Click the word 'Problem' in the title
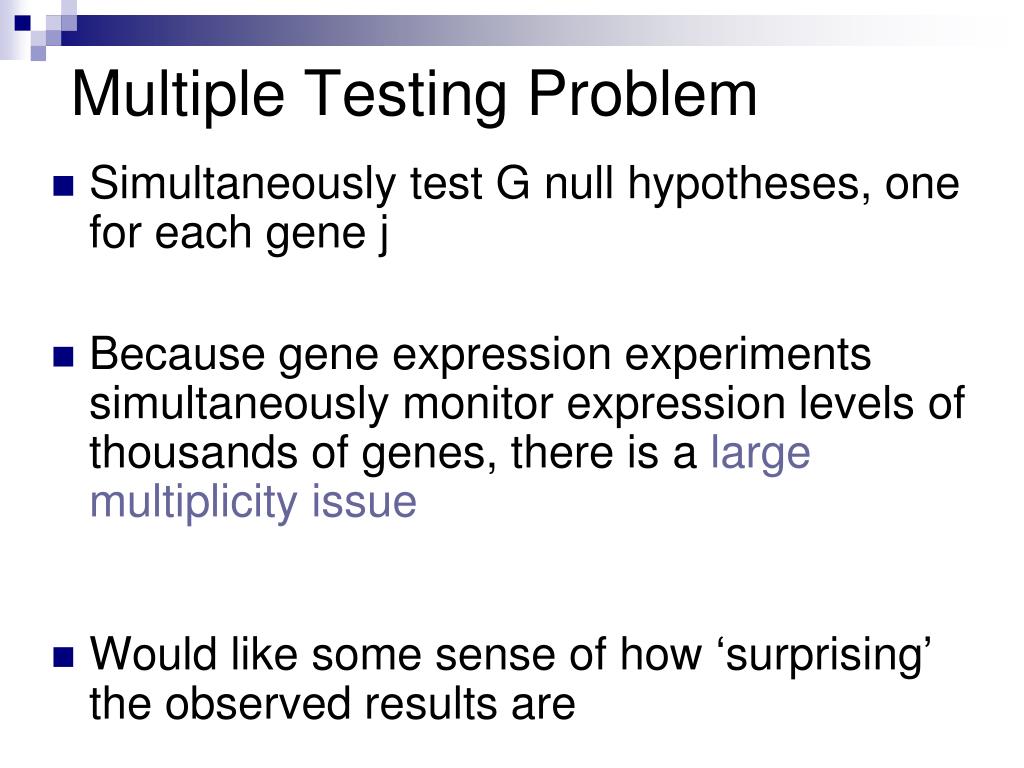The height and width of the screenshot is (768, 1024). pyautogui.click(x=642, y=95)
